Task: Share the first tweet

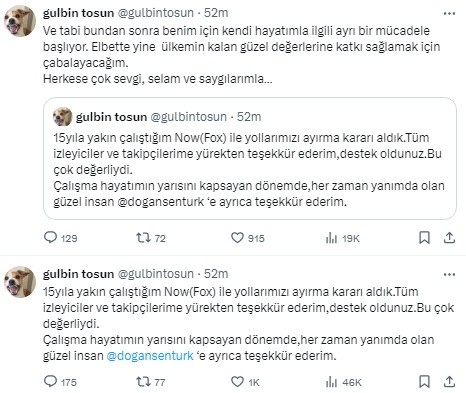Action: click(449, 238)
